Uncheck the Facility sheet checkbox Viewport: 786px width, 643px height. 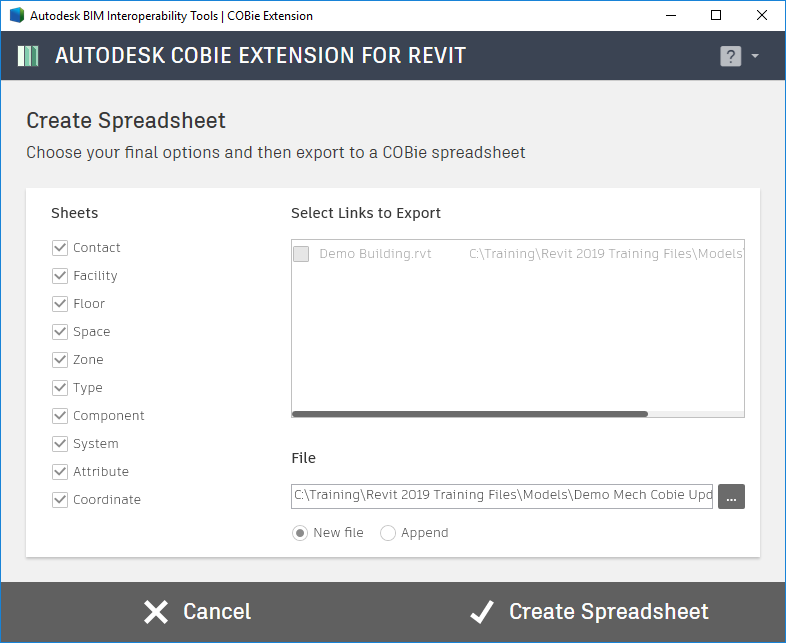[x=60, y=276]
